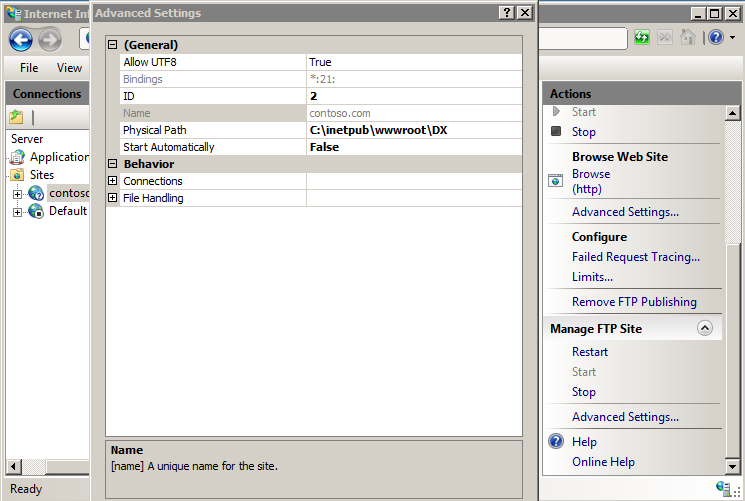
Task: Collapse the Manage FTP Site section
Action: point(705,328)
